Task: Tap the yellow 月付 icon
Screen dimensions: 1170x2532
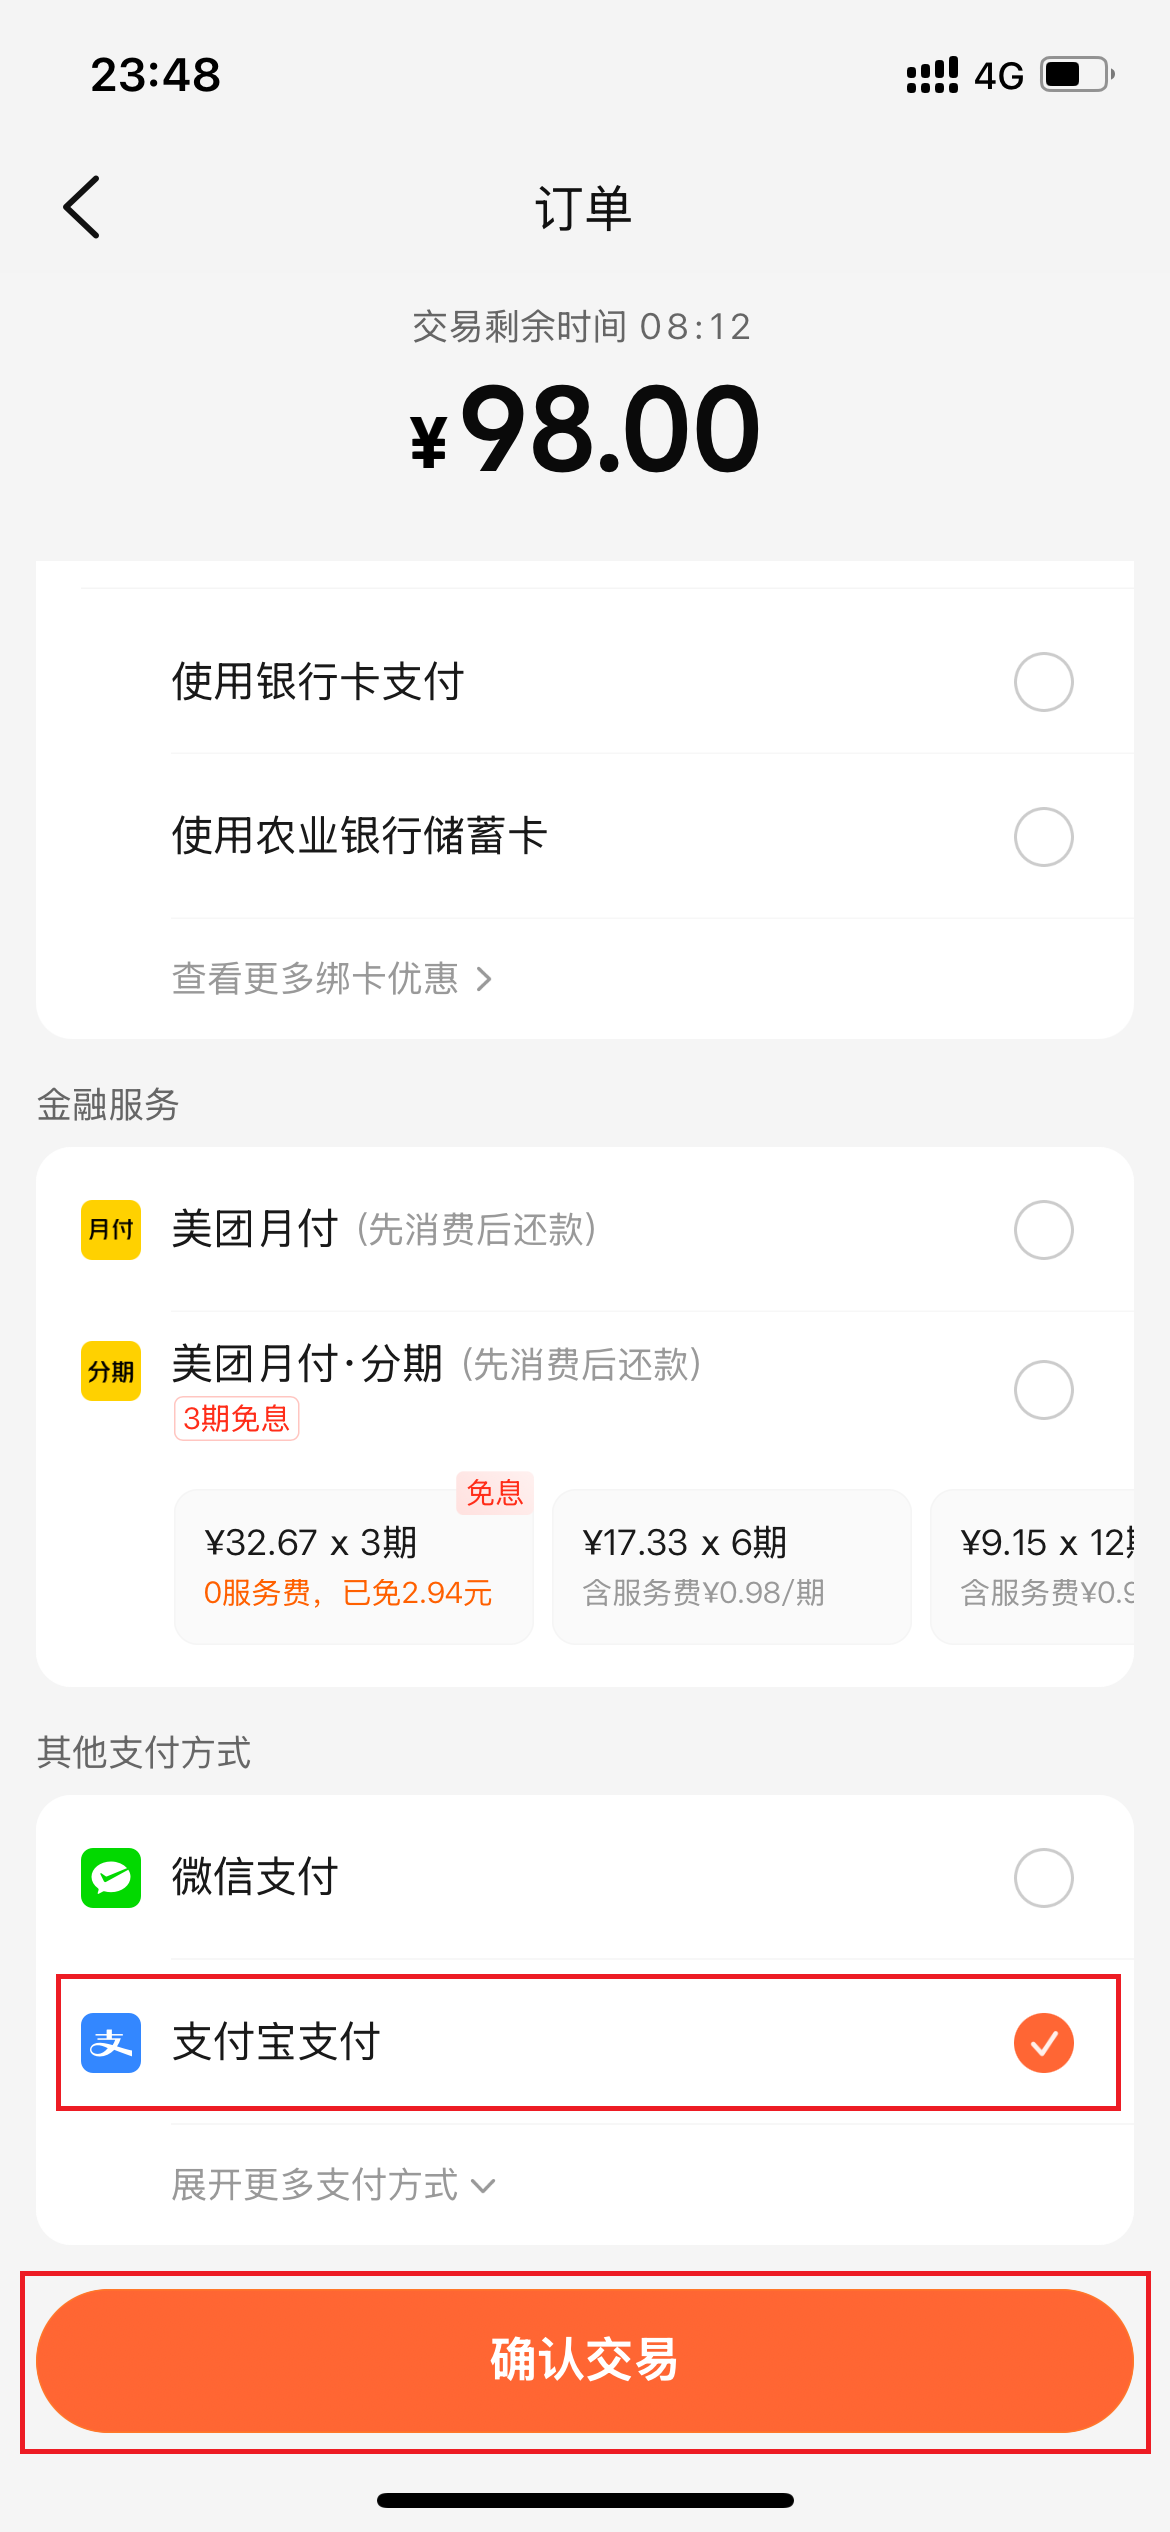Action: tap(111, 1229)
